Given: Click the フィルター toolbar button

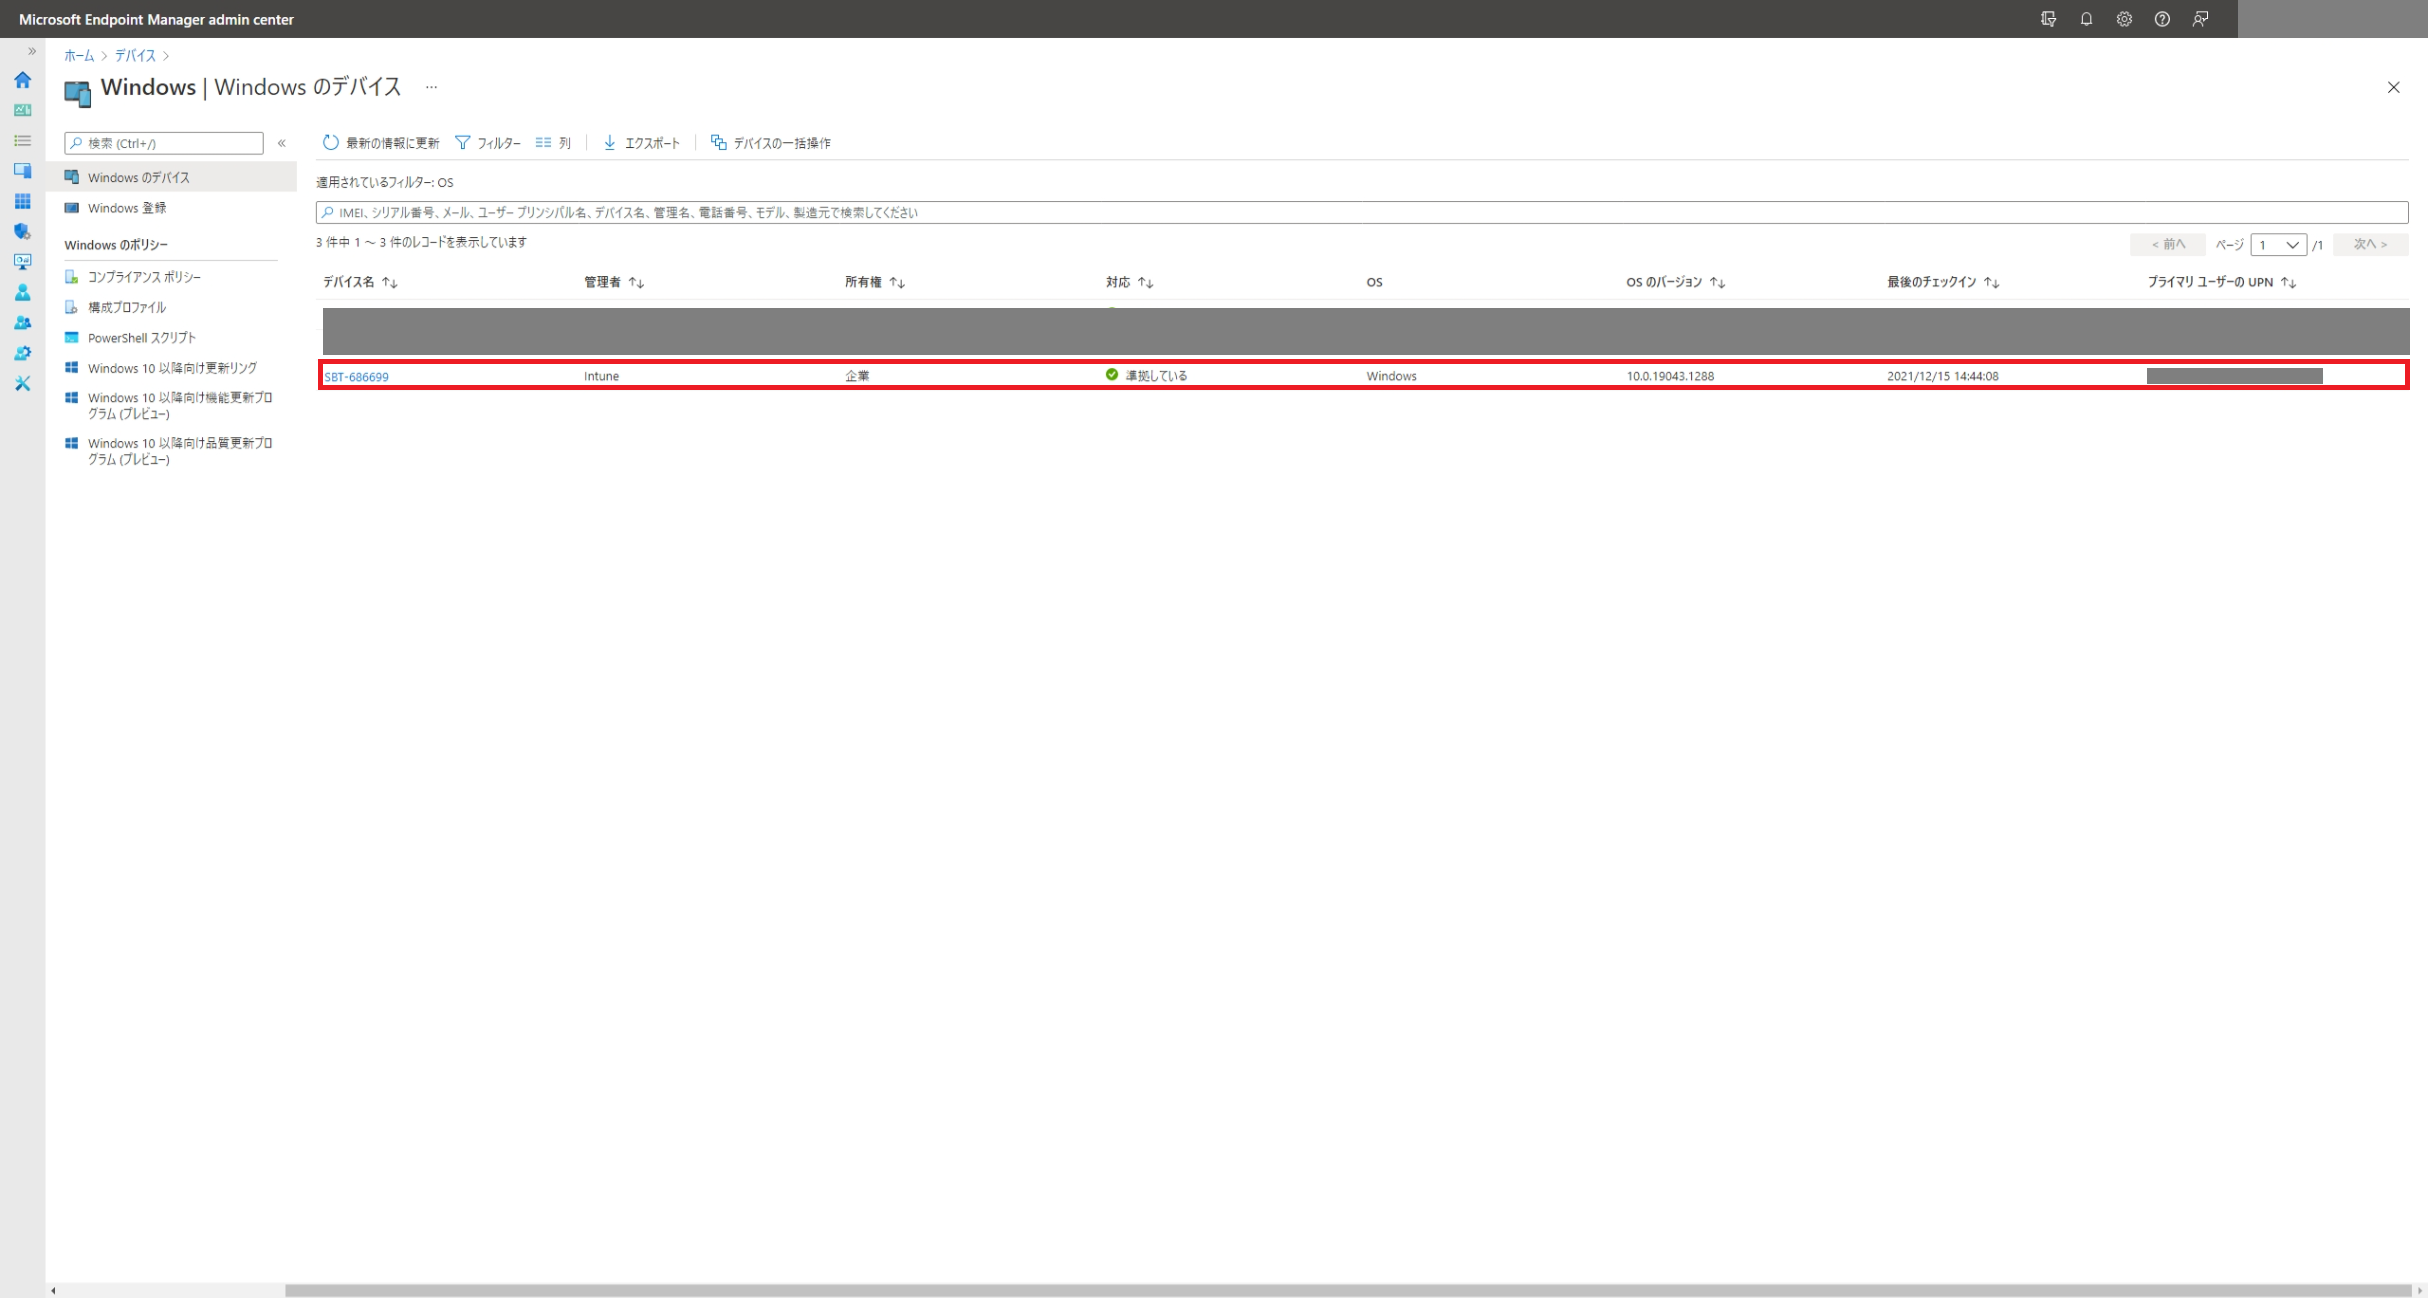Looking at the screenshot, I should tap(488, 143).
